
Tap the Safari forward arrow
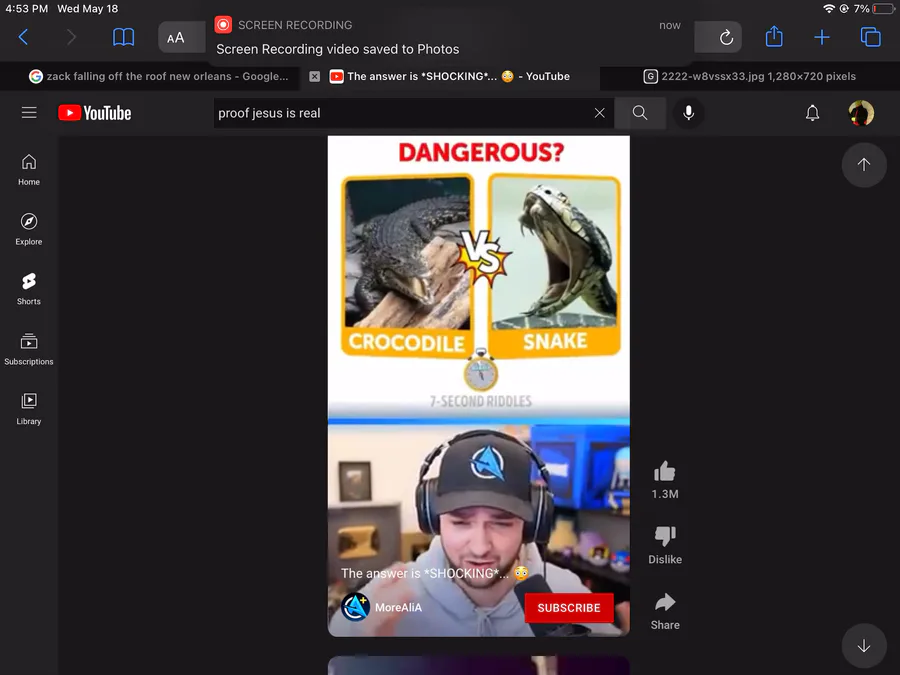[x=71, y=37]
